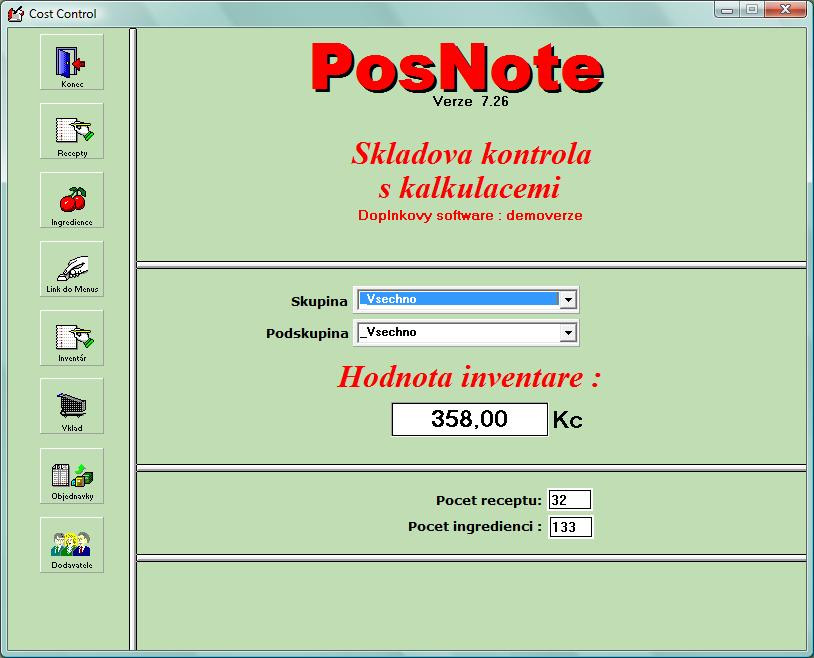This screenshot has width=814, height=658.
Task: Click the 'Pocet ingredienci :' label
Action: coord(474,527)
